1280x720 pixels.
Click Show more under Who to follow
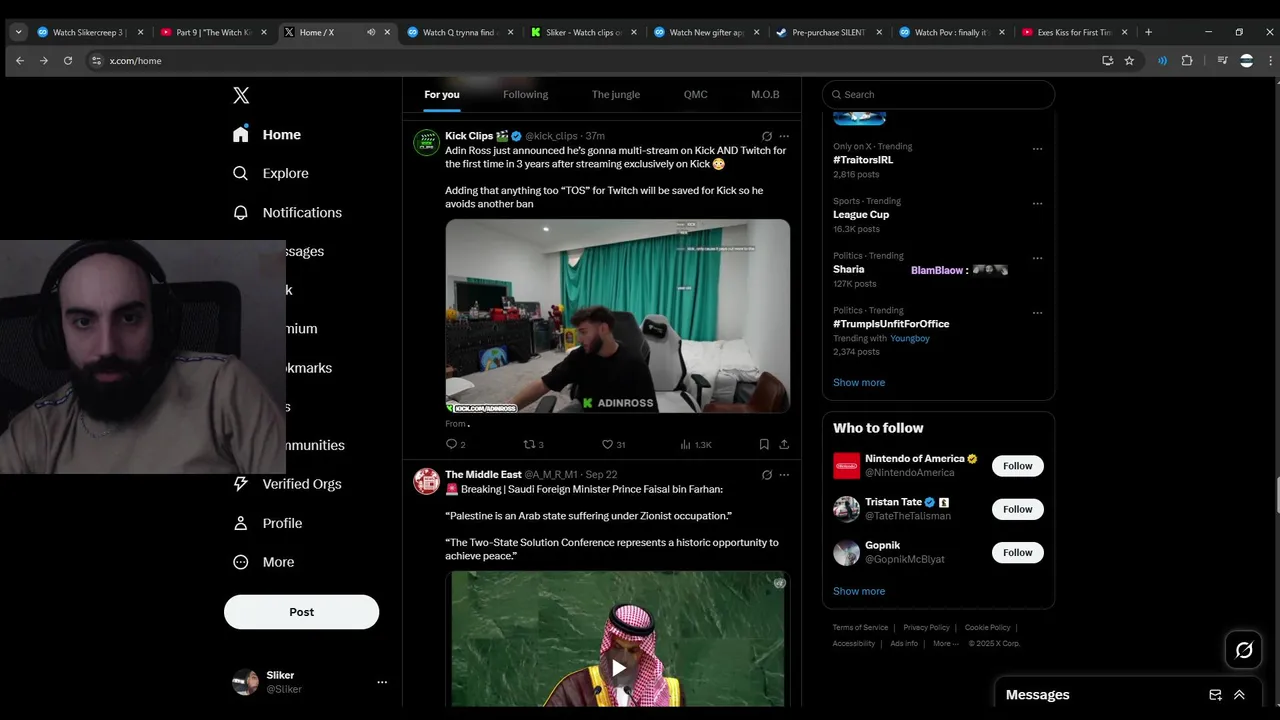click(x=859, y=591)
